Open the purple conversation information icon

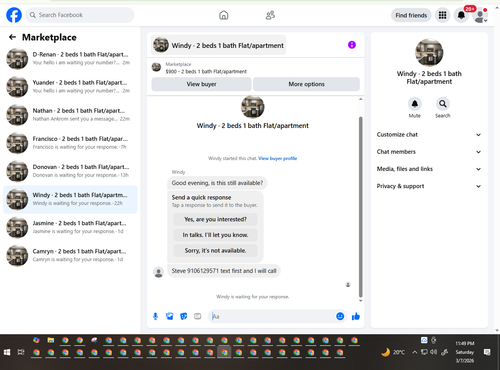click(352, 45)
